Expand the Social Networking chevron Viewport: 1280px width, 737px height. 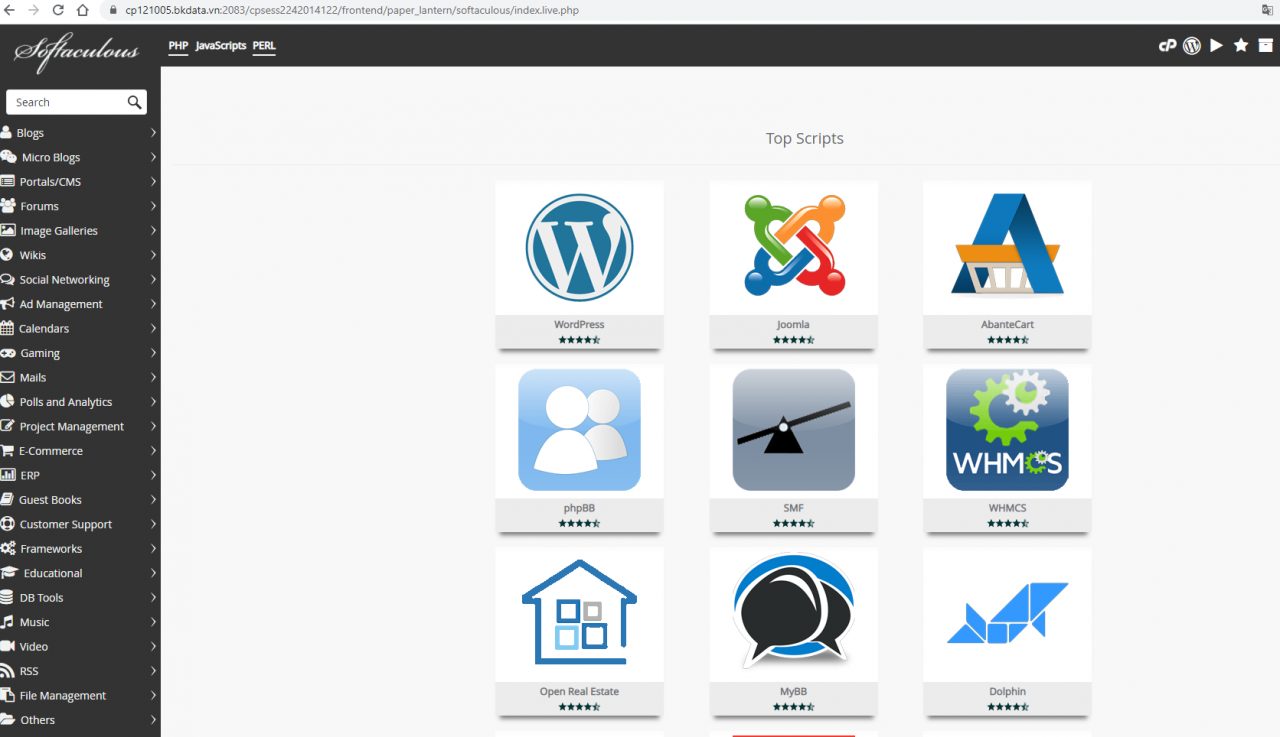(153, 280)
